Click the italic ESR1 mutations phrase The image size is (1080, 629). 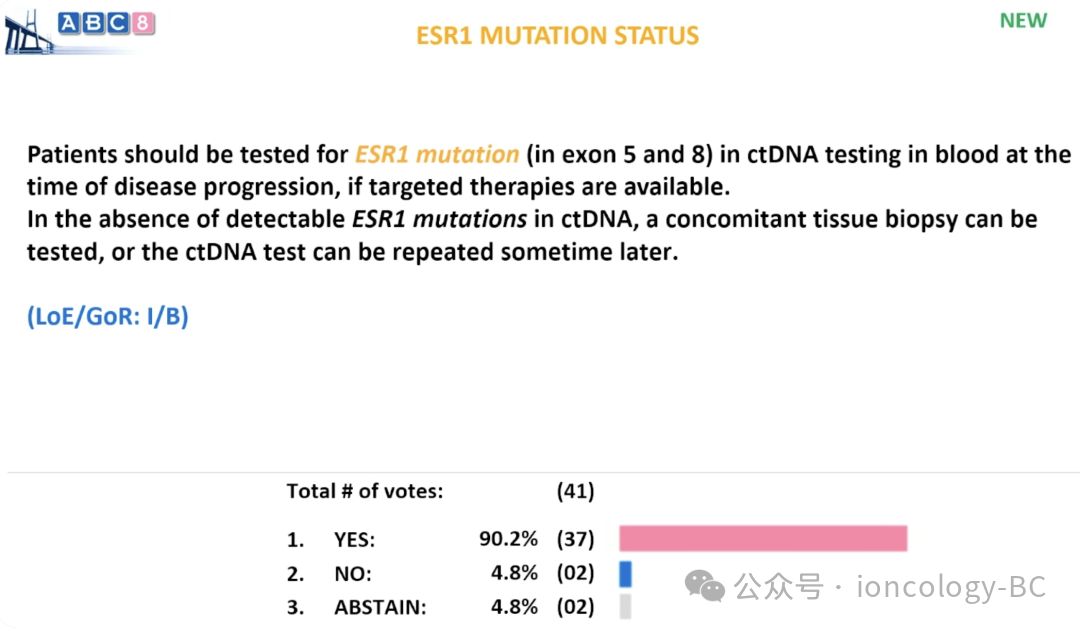point(439,219)
